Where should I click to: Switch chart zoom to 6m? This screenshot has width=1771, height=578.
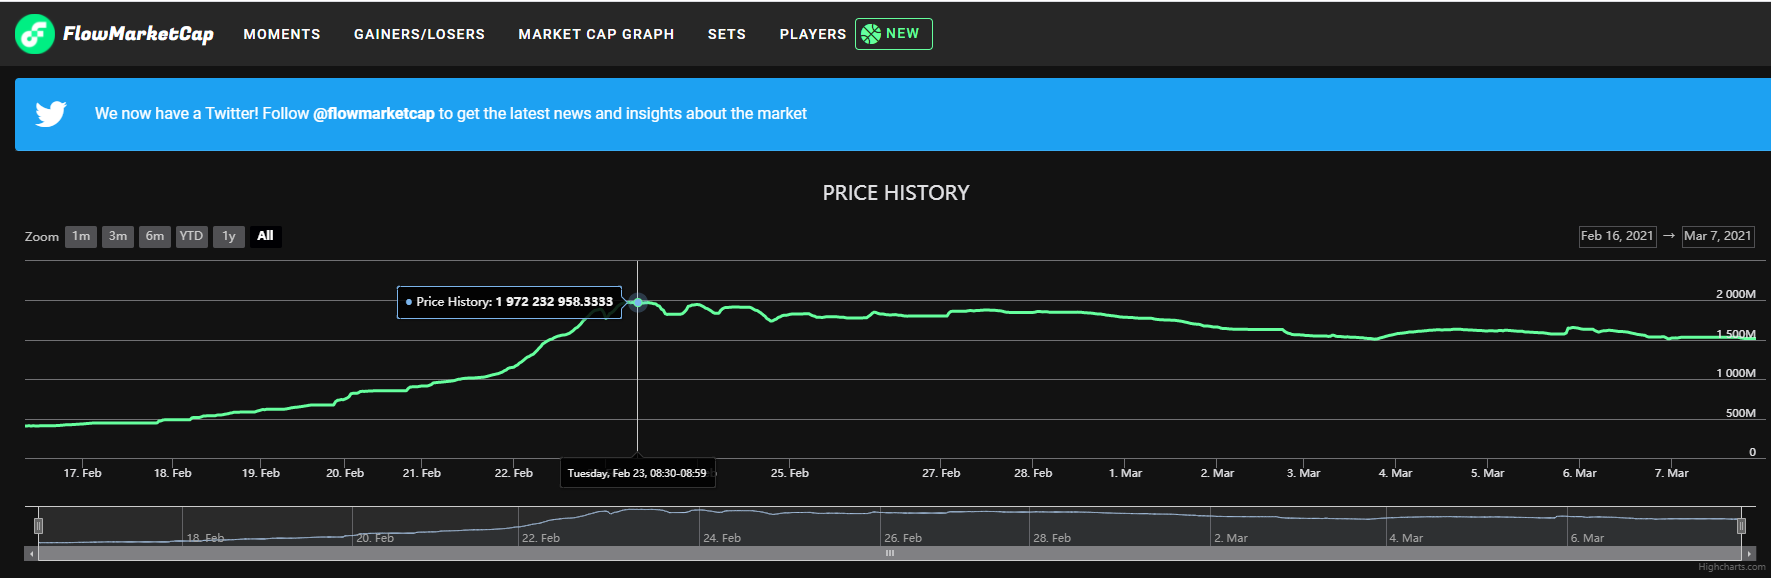pyautogui.click(x=155, y=237)
